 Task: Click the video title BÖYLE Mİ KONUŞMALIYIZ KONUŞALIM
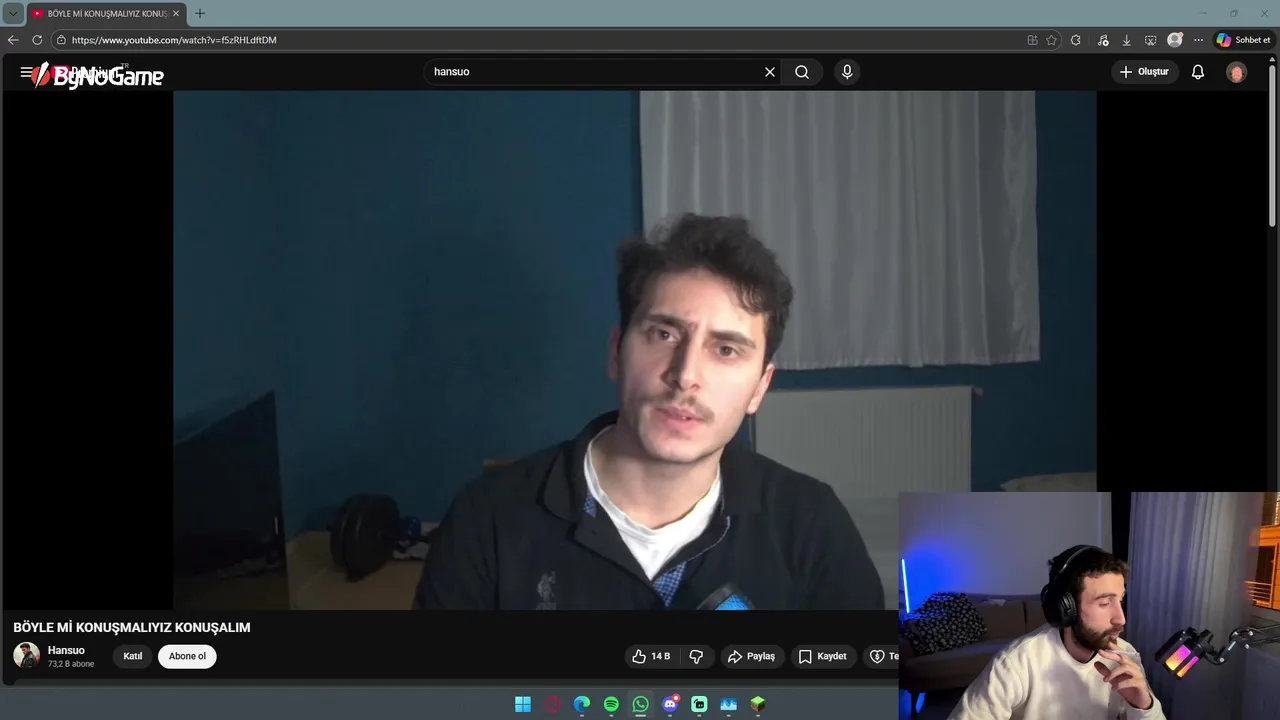132,627
